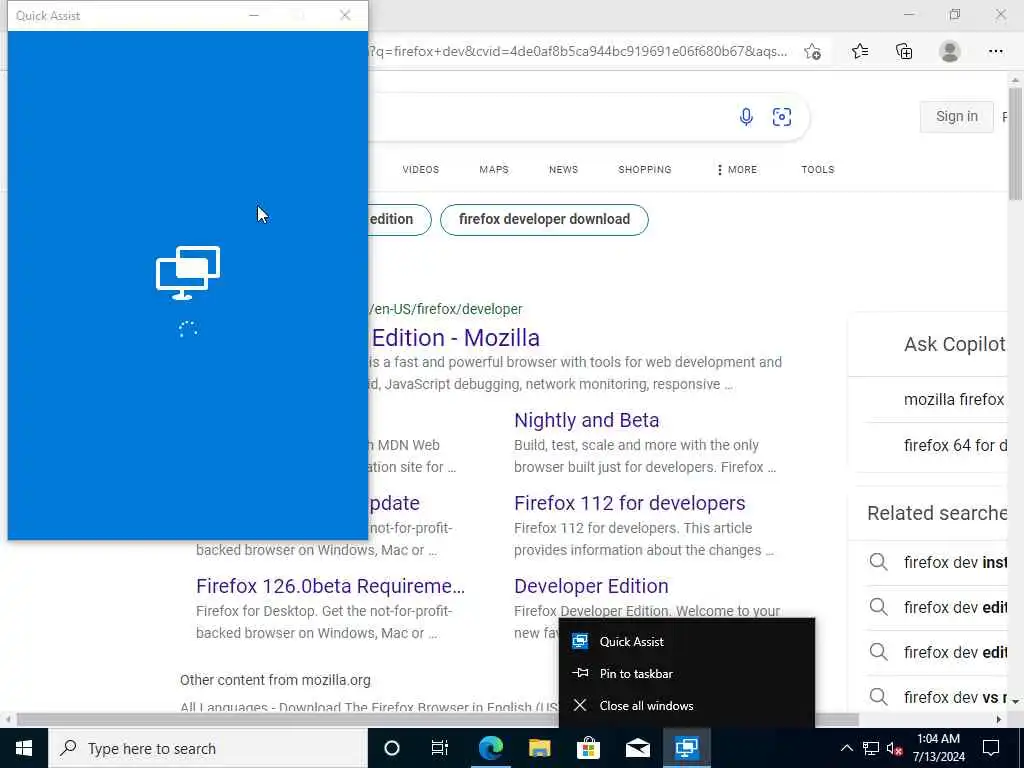The width and height of the screenshot is (1024, 768).
Task: Open the Edge Favorites list icon
Action: tap(859, 51)
